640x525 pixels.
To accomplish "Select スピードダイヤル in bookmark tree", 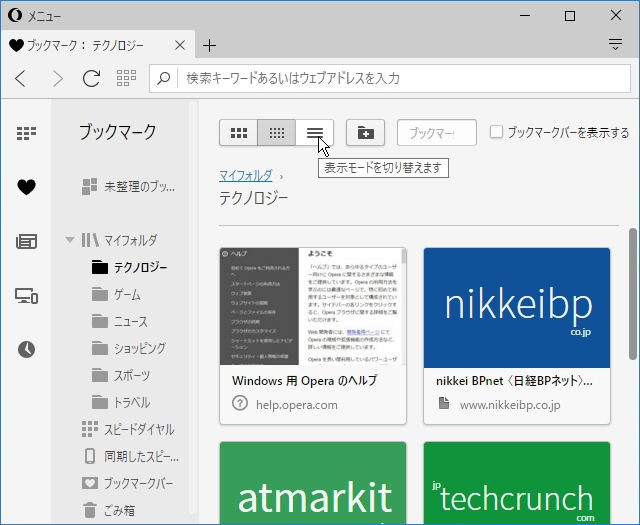I will (128, 429).
